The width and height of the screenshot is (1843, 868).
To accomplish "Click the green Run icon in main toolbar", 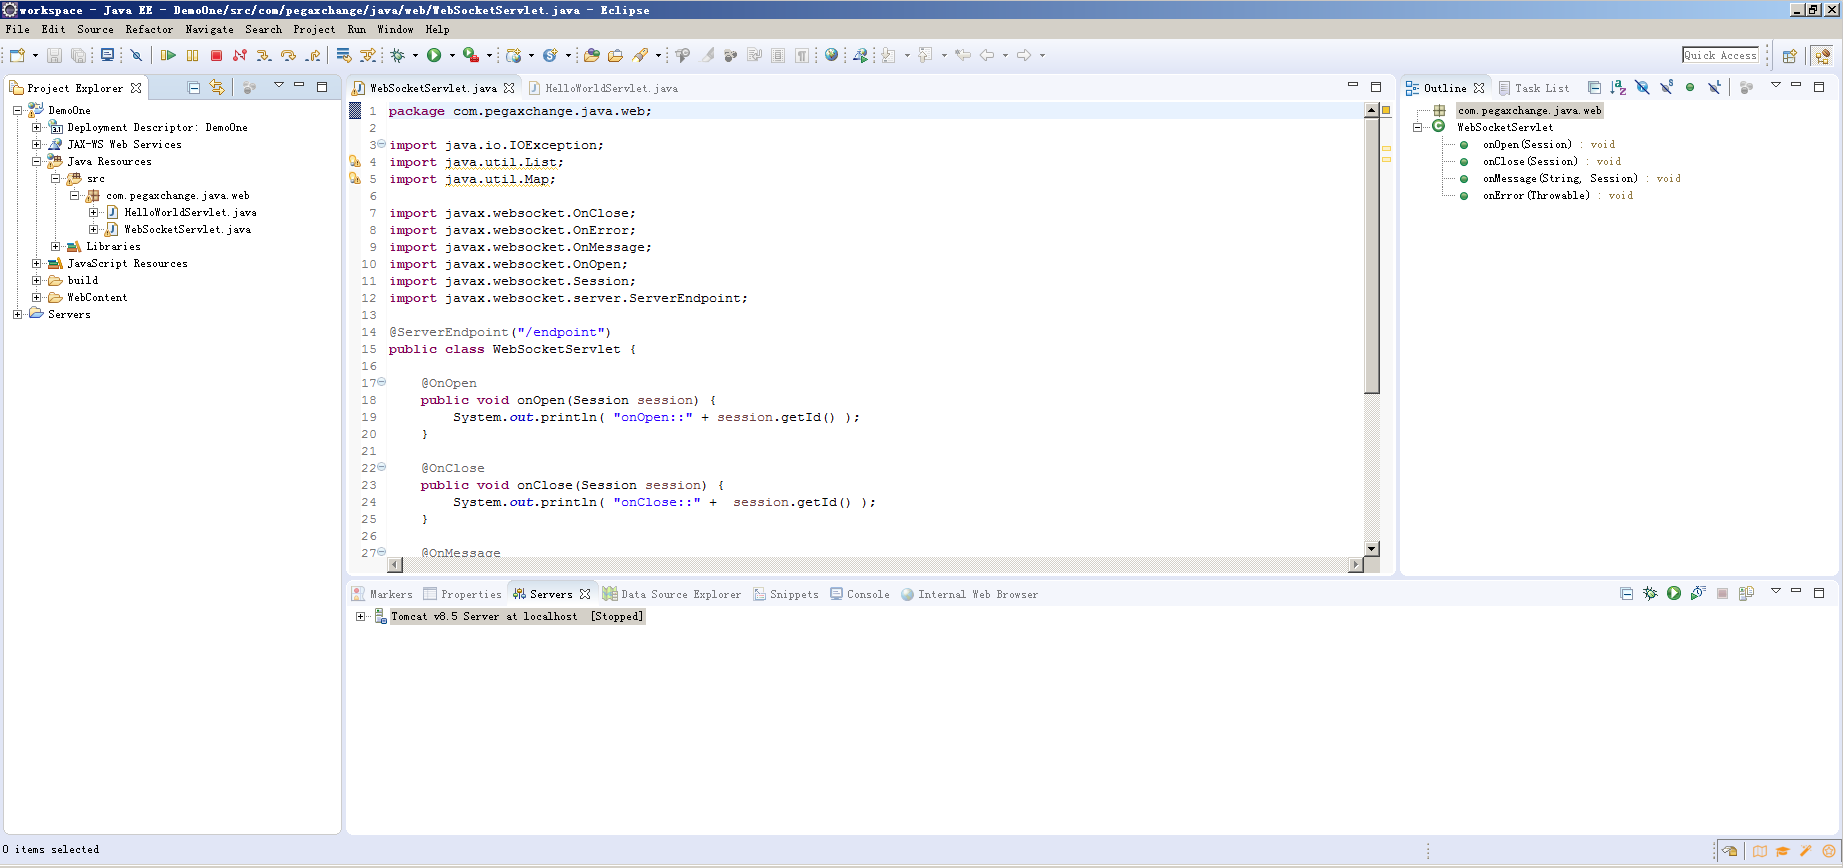I will (434, 55).
